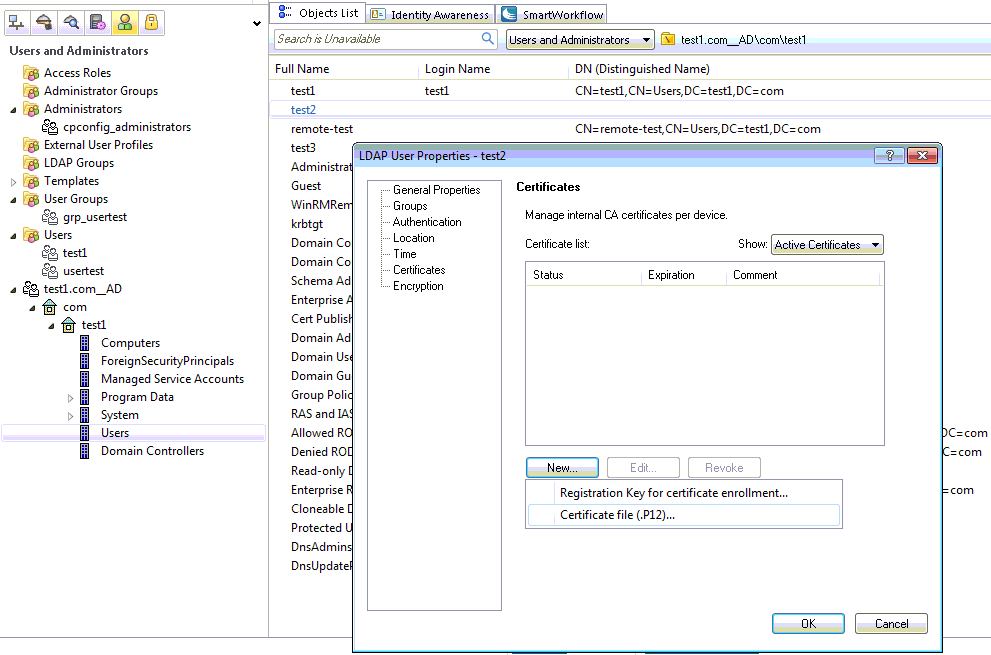The height and width of the screenshot is (655, 991).
Task: Click the Edit... certificate button
Action: (x=643, y=468)
